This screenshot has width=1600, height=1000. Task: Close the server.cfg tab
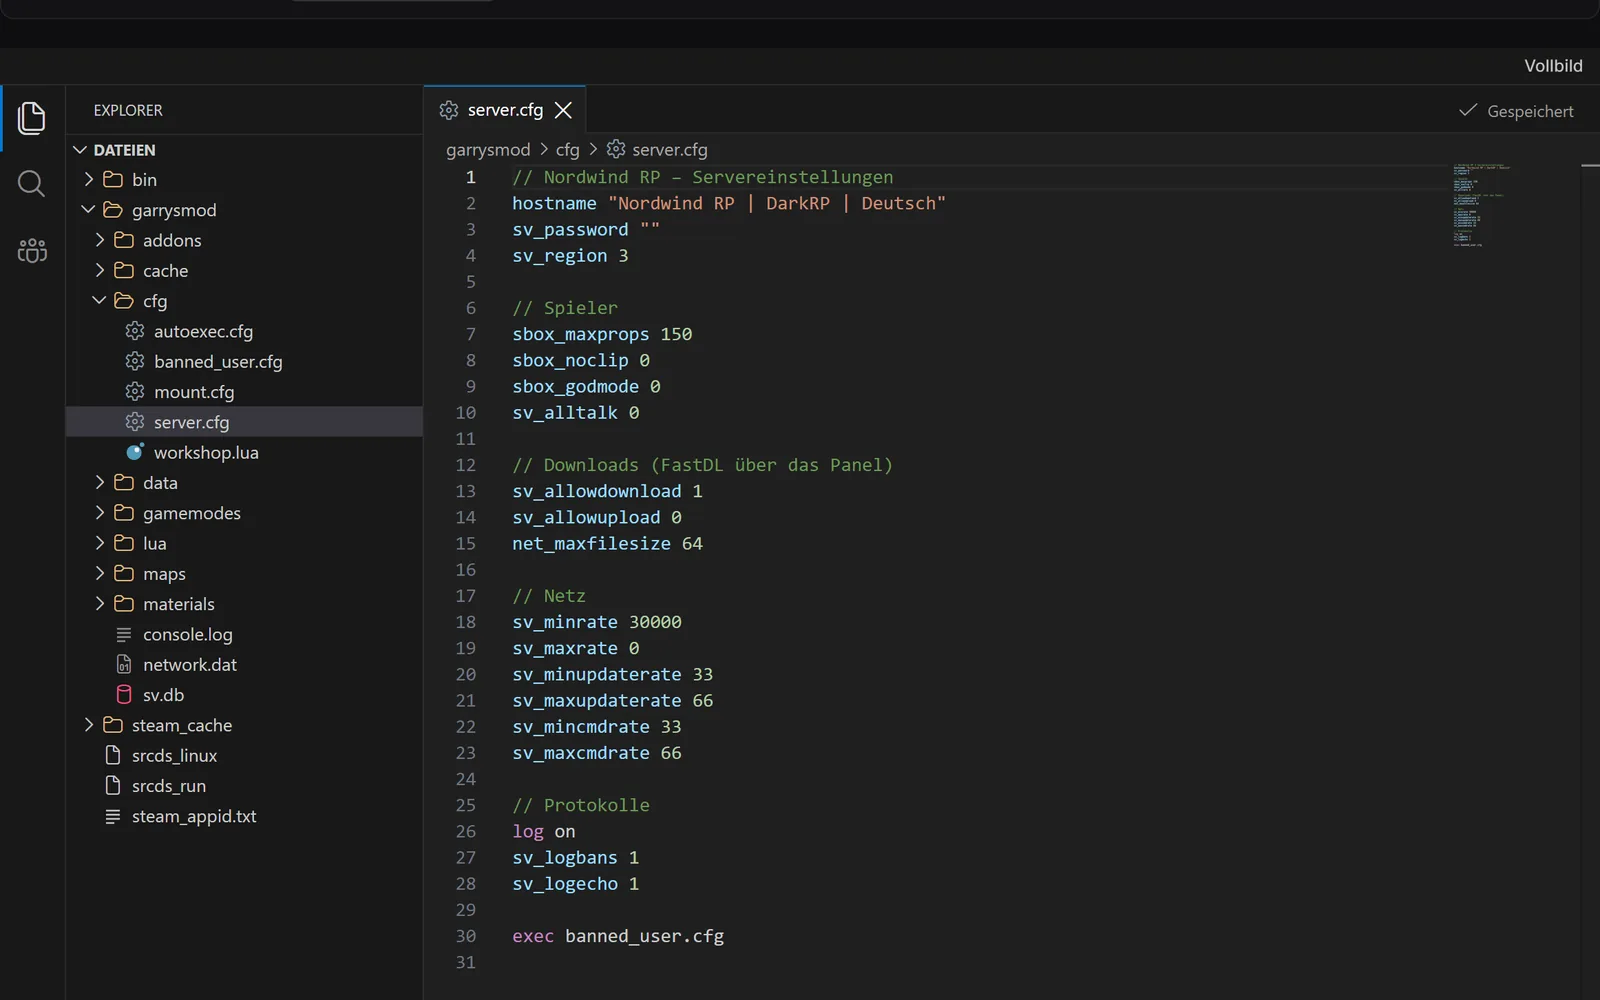pos(564,110)
